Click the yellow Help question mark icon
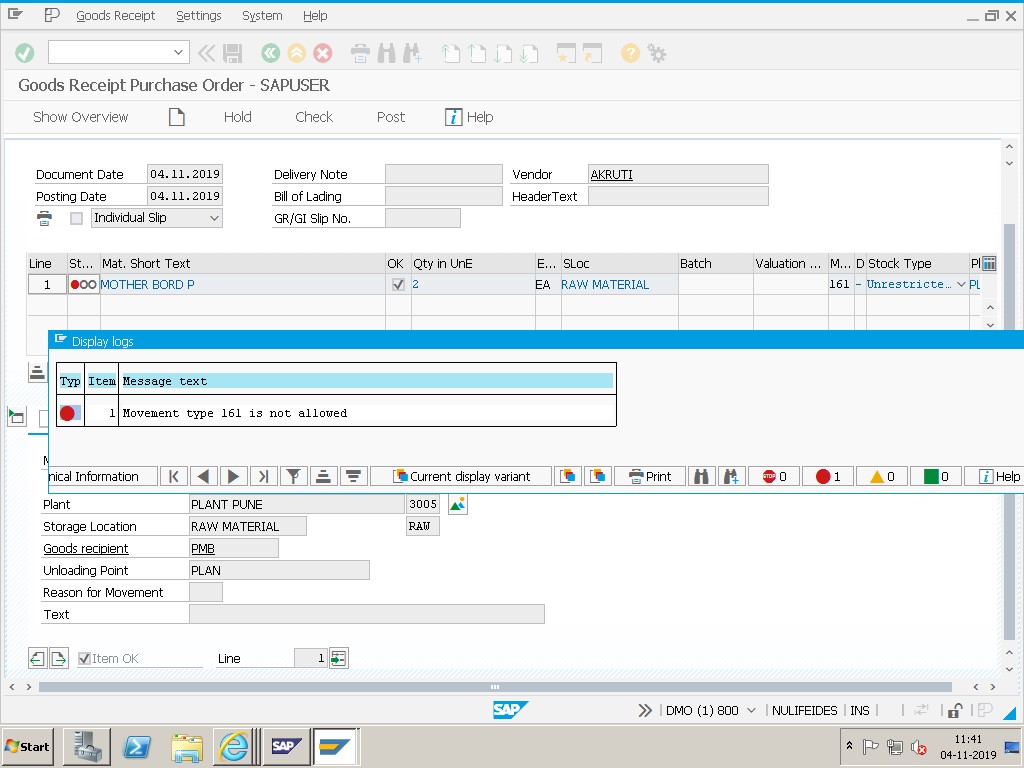 point(630,53)
